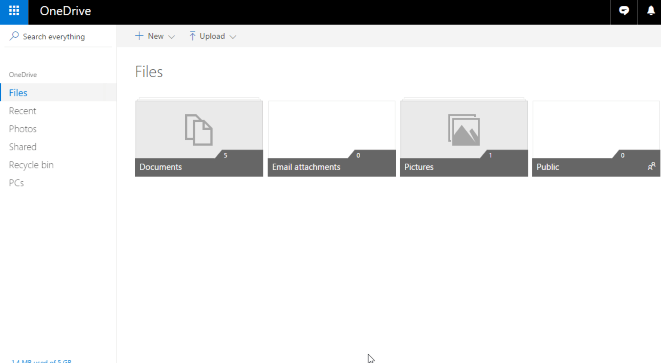Click the image icon in Pictures folder
Screen dimensions: 661x363
click(x=464, y=130)
